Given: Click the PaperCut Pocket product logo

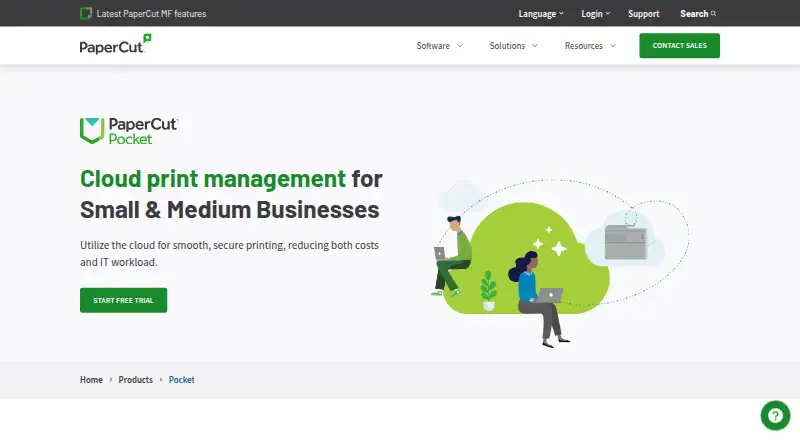Looking at the screenshot, I should [x=129, y=131].
